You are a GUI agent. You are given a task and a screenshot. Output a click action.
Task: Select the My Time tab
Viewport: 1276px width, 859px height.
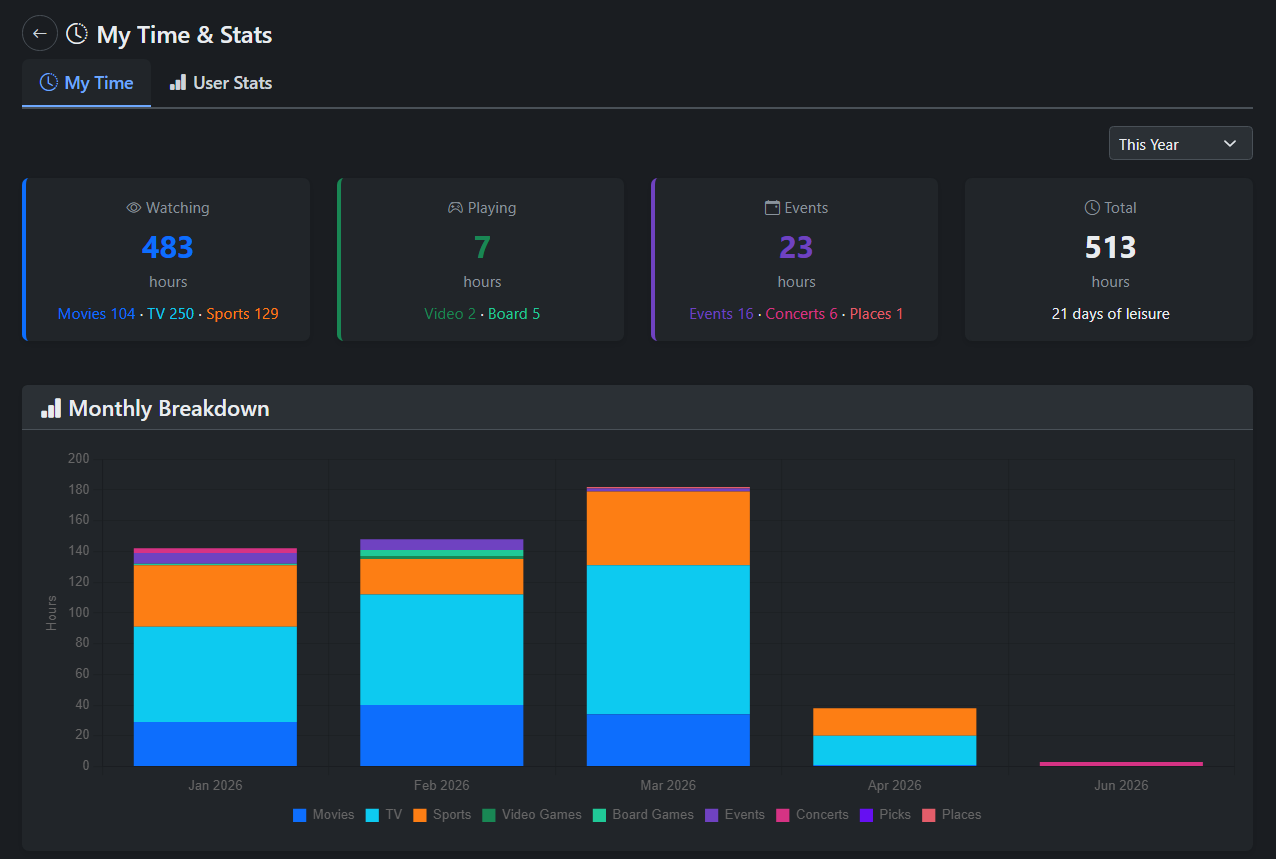coord(86,82)
